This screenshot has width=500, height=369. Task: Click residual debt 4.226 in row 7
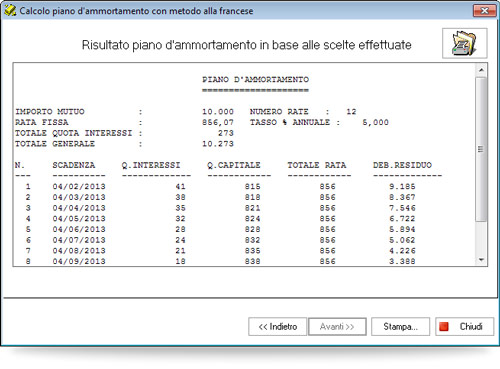click(402, 250)
